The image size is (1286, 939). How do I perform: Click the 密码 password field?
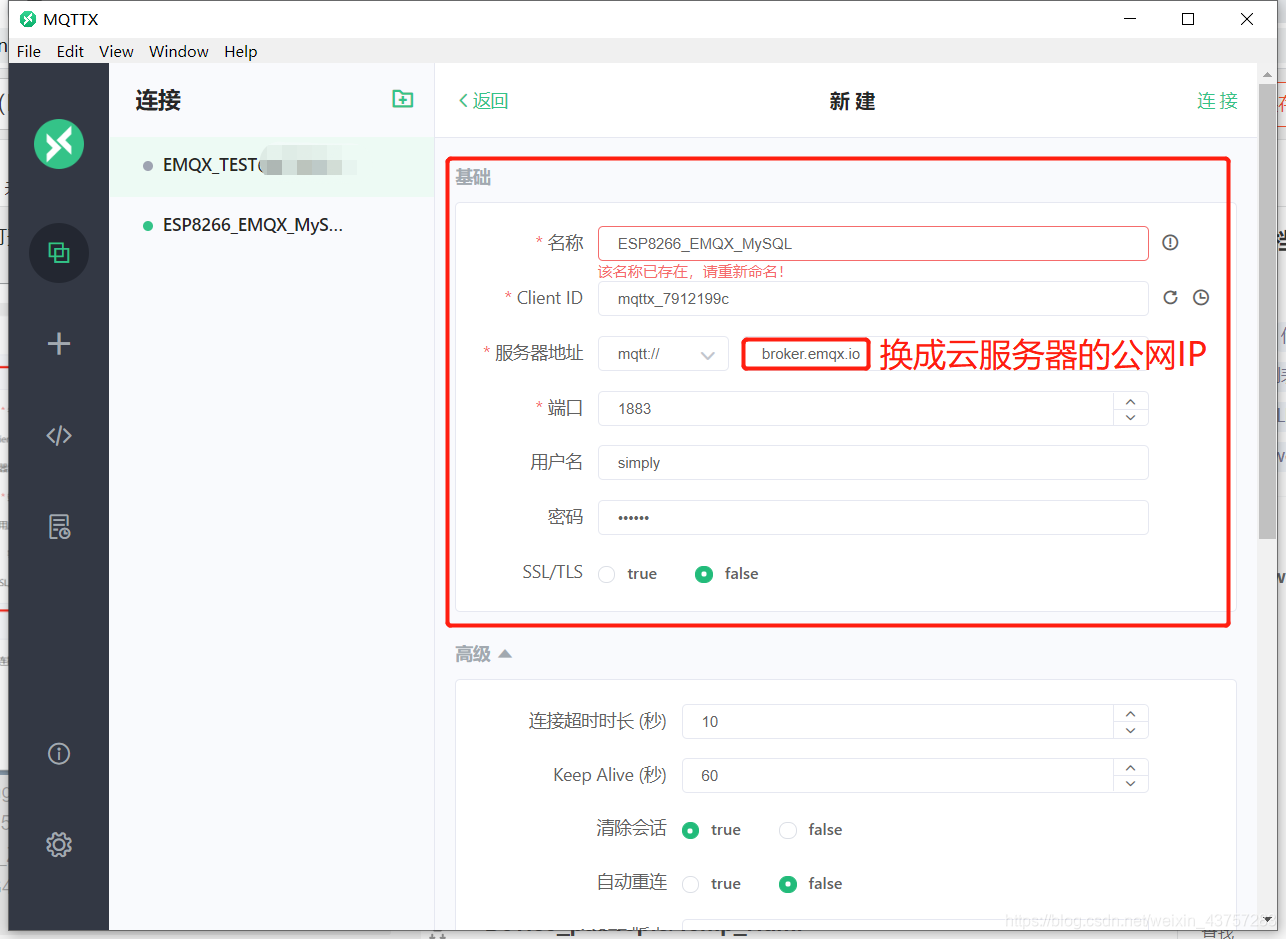point(873,517)
